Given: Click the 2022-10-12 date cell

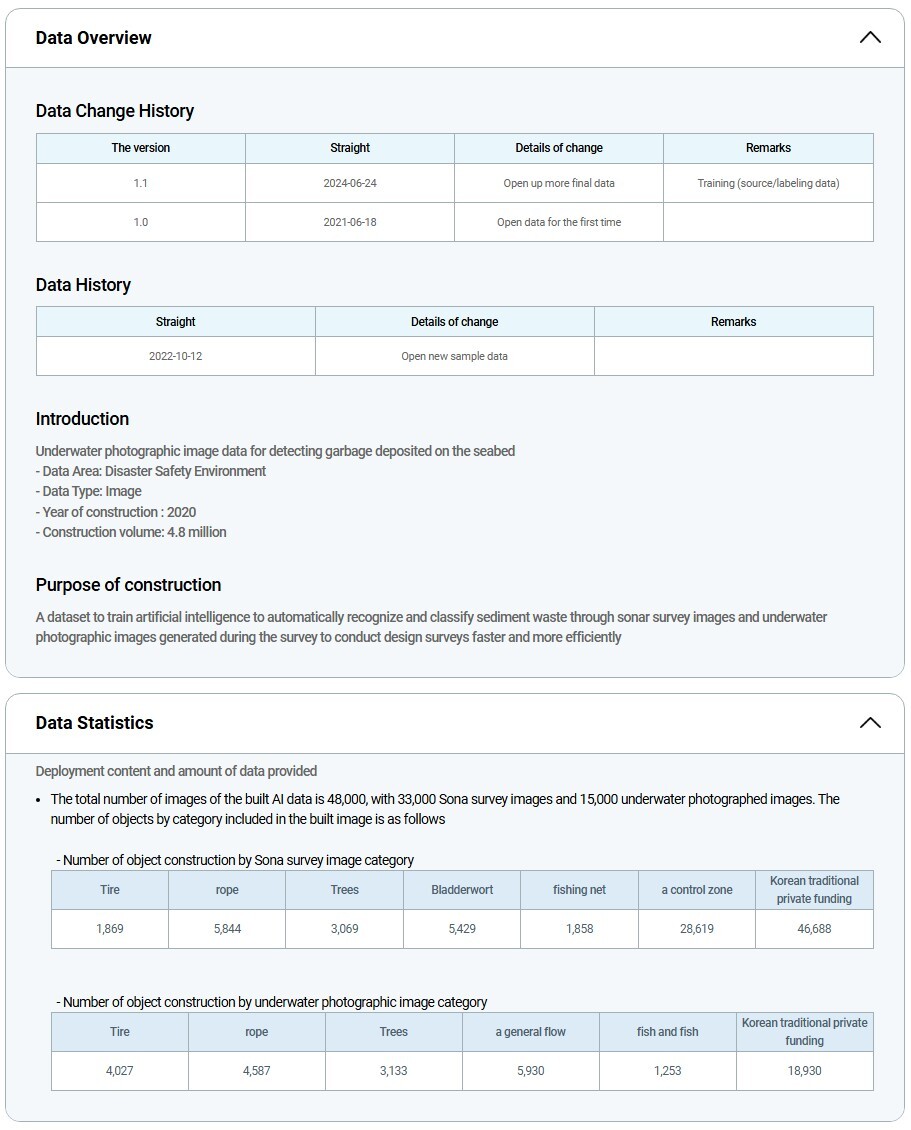Looking at the screenshot, I should pos(176,356).
